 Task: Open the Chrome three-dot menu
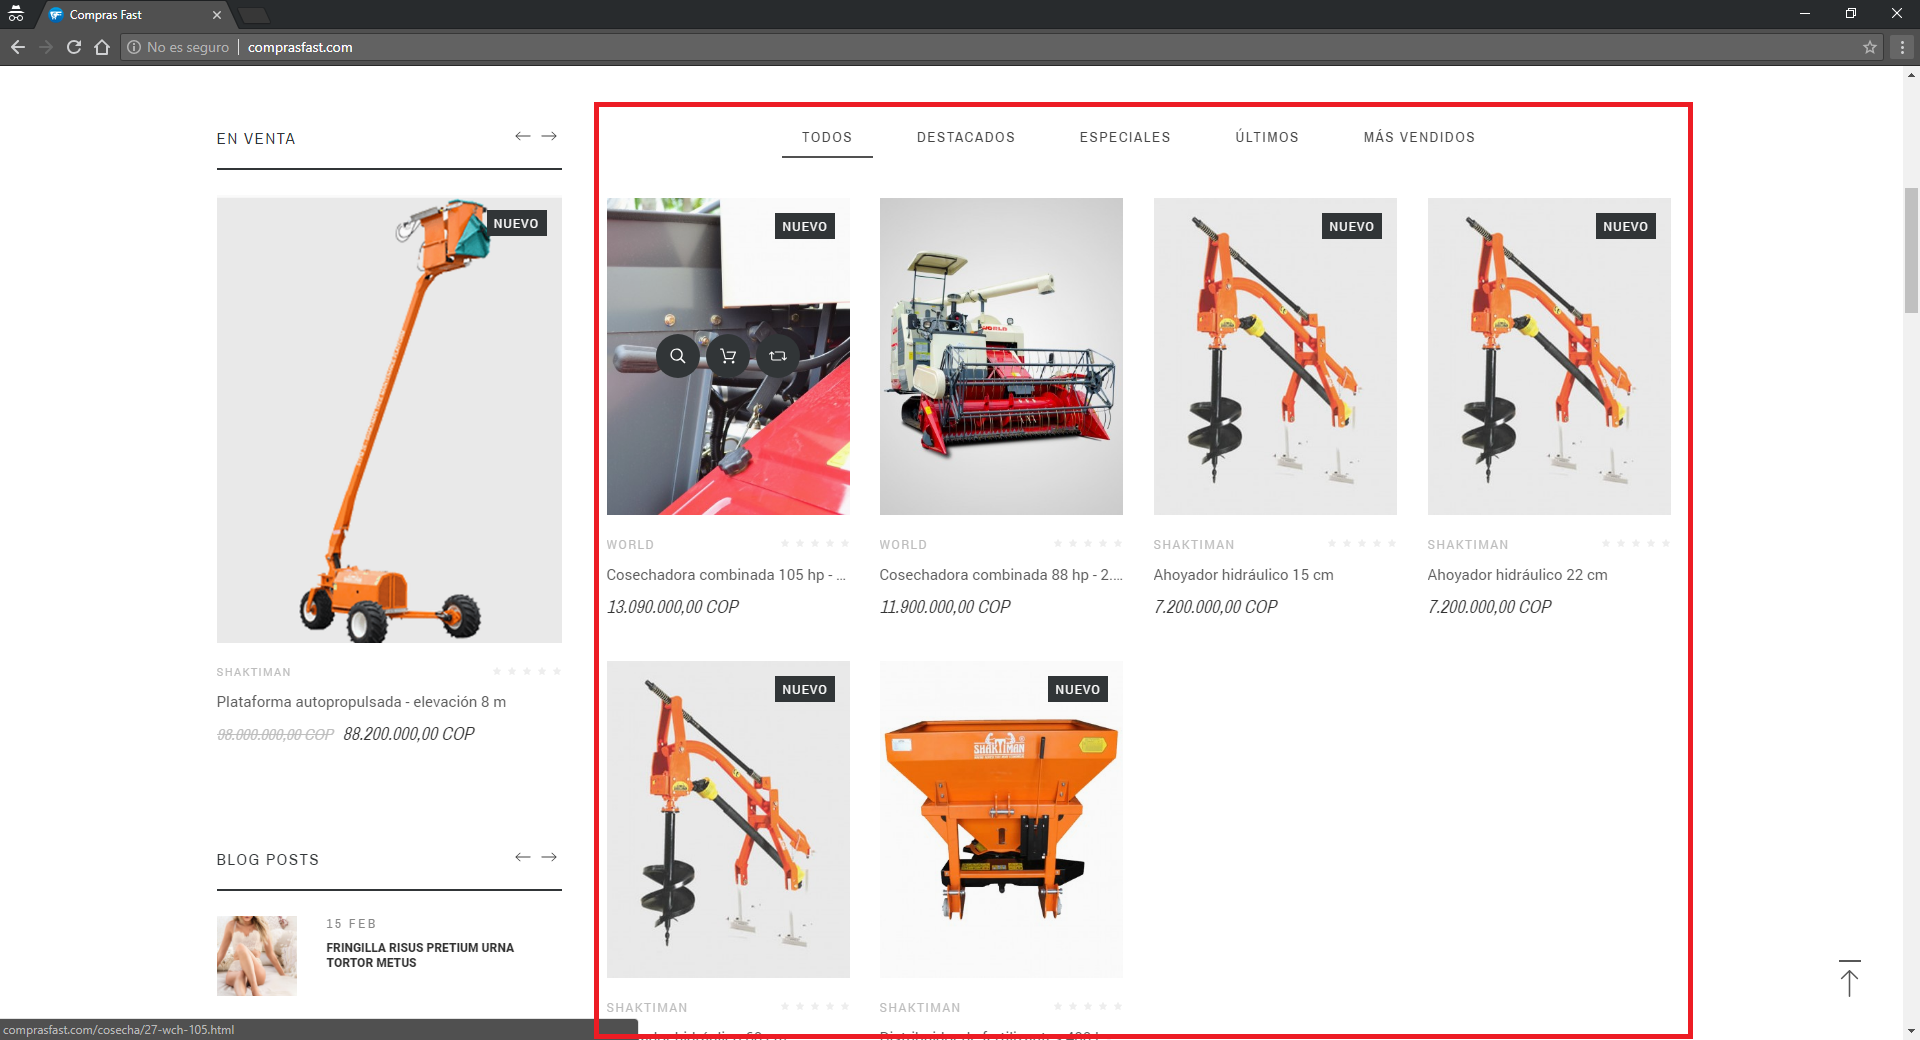(1902, 47)
